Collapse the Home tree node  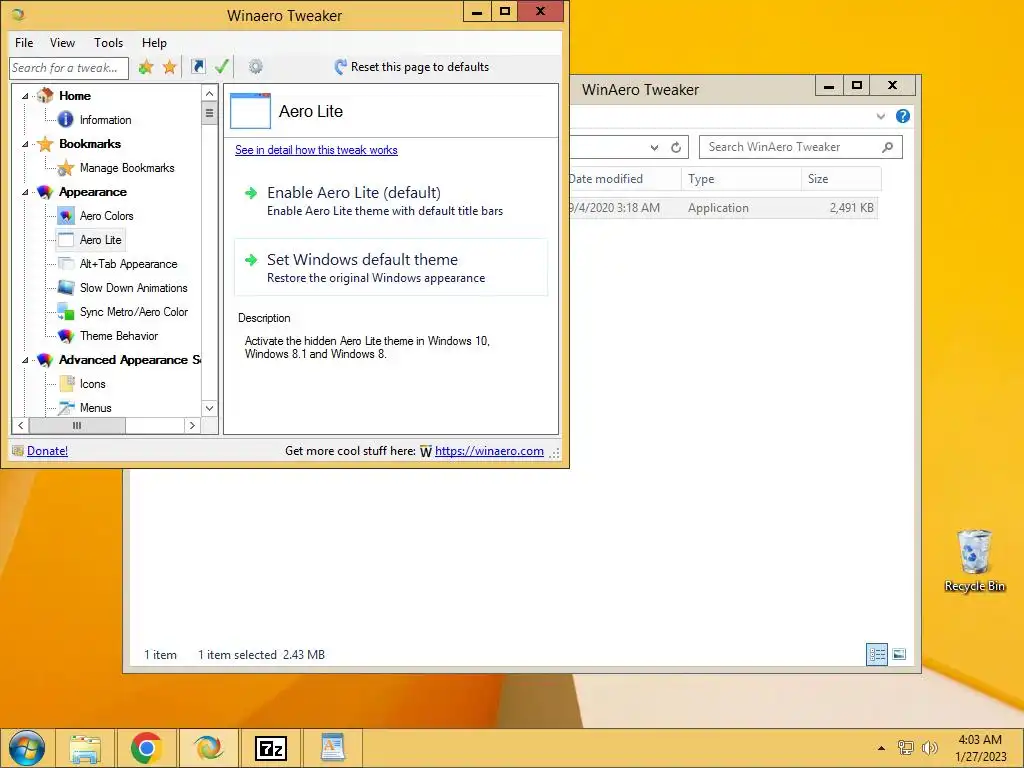[x=25, y=96]
